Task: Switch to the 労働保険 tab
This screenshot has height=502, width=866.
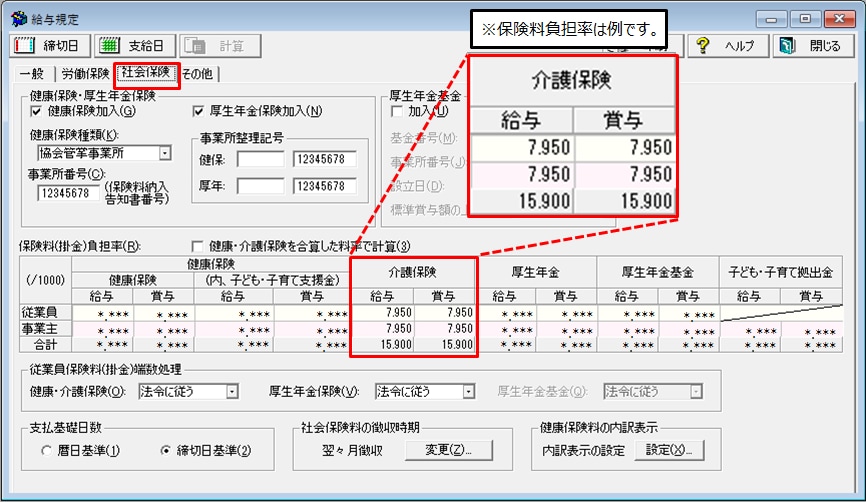Action: (x=85, y=73)
